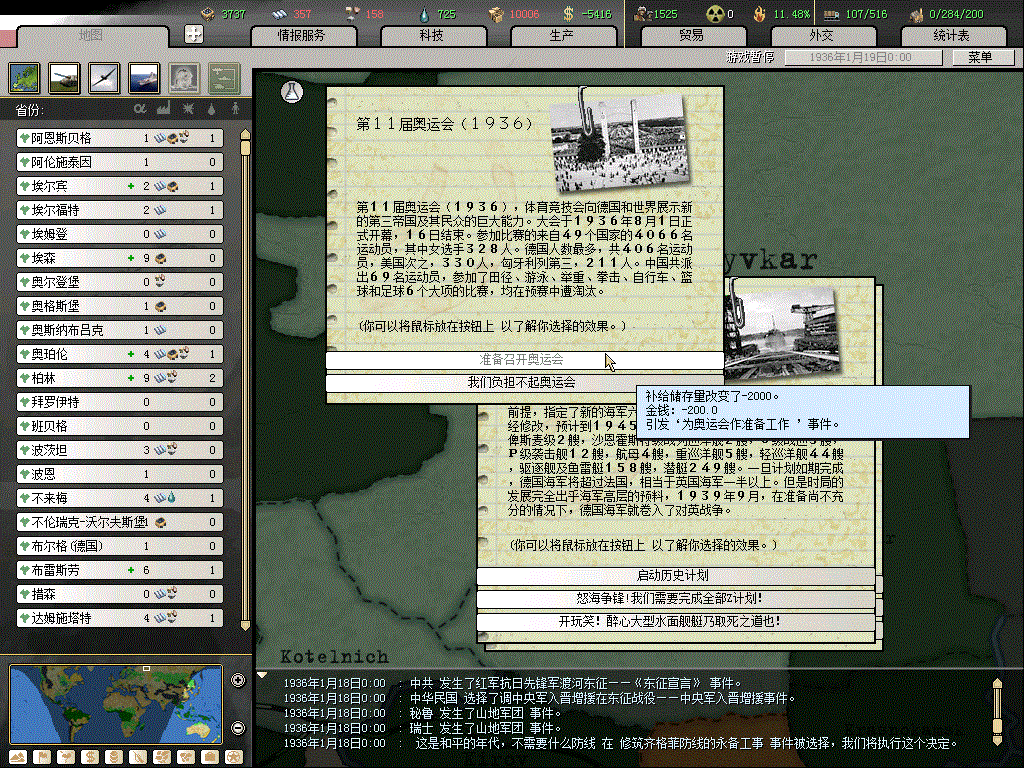Click the flask icon above the event window
This screenshot has height=768, width=1024.
tap(291, 91)
